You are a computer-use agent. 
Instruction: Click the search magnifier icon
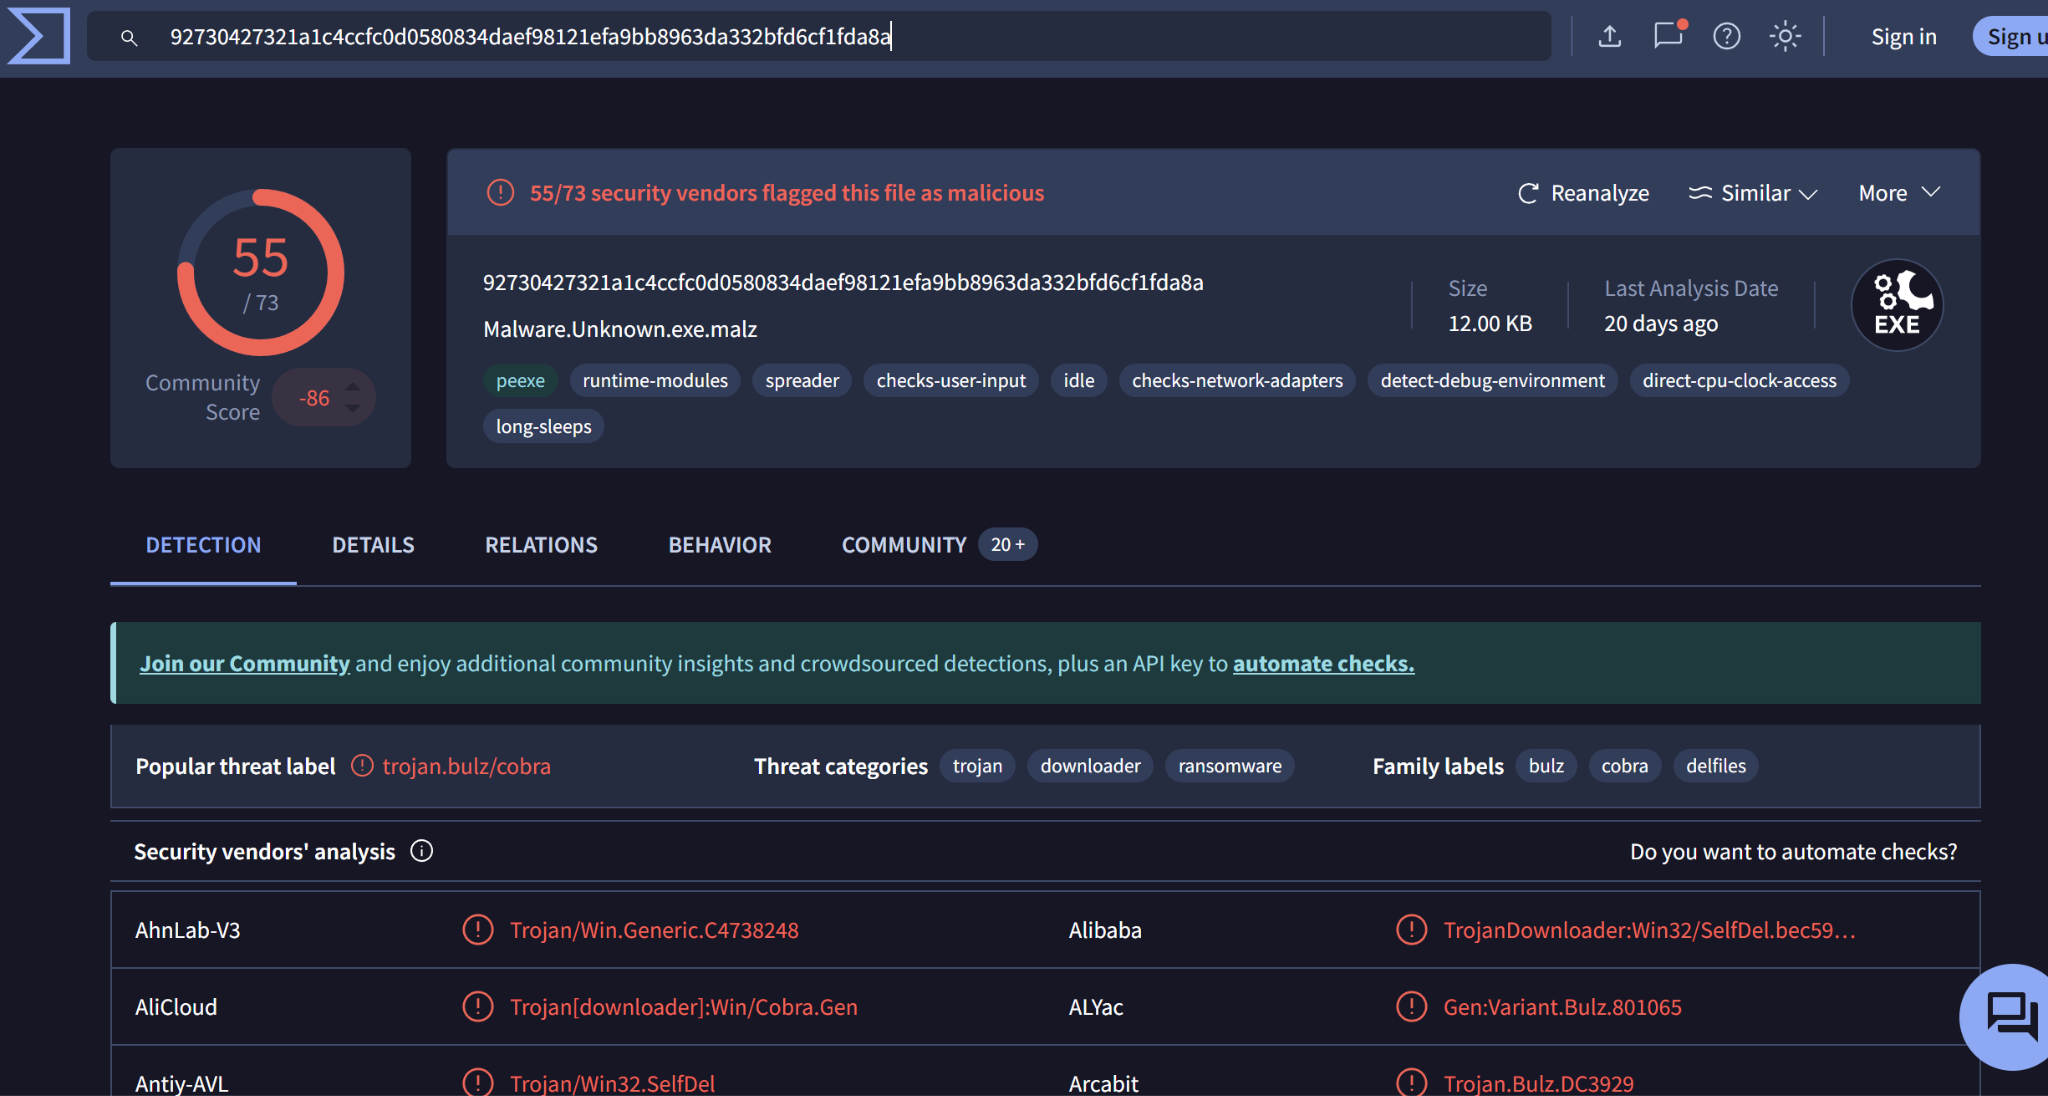tap(128, 38)
